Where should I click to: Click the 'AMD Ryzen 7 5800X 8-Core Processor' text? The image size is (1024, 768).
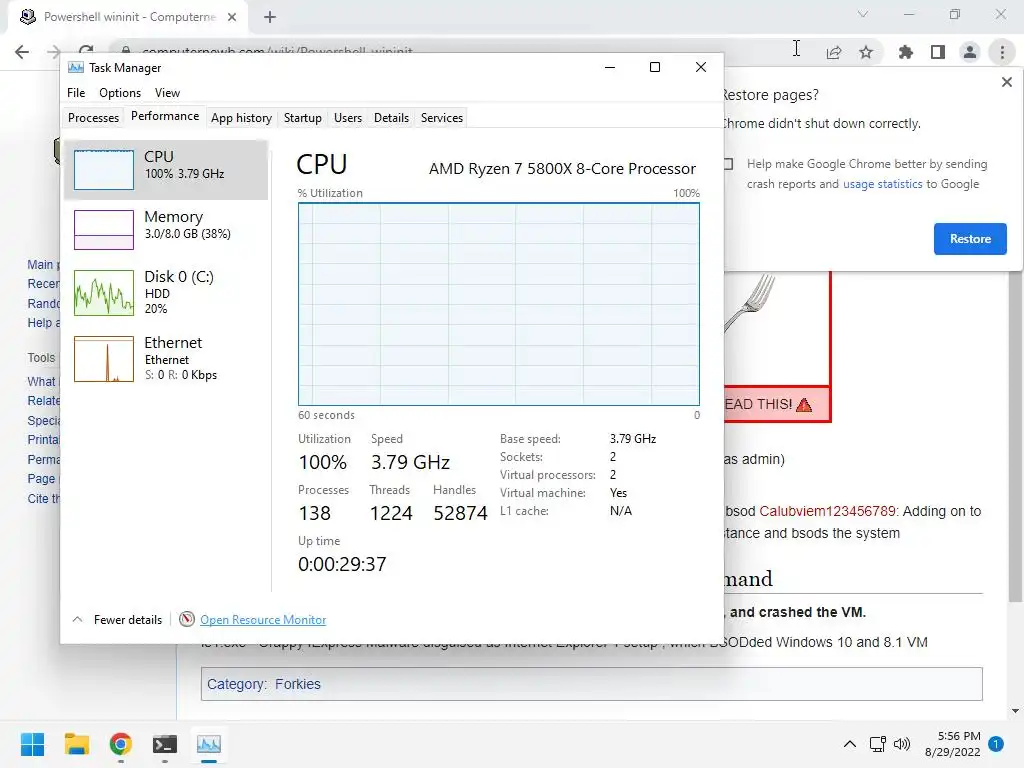point(562,168)
